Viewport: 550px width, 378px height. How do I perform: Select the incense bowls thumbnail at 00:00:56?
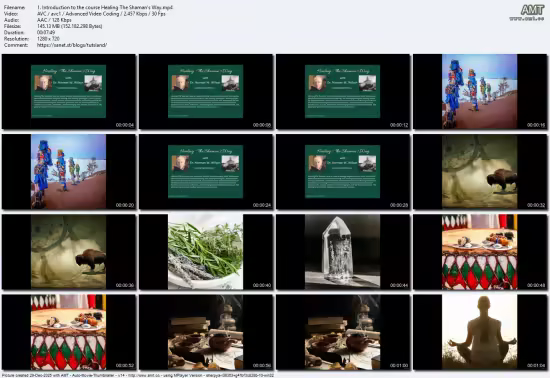206,332
